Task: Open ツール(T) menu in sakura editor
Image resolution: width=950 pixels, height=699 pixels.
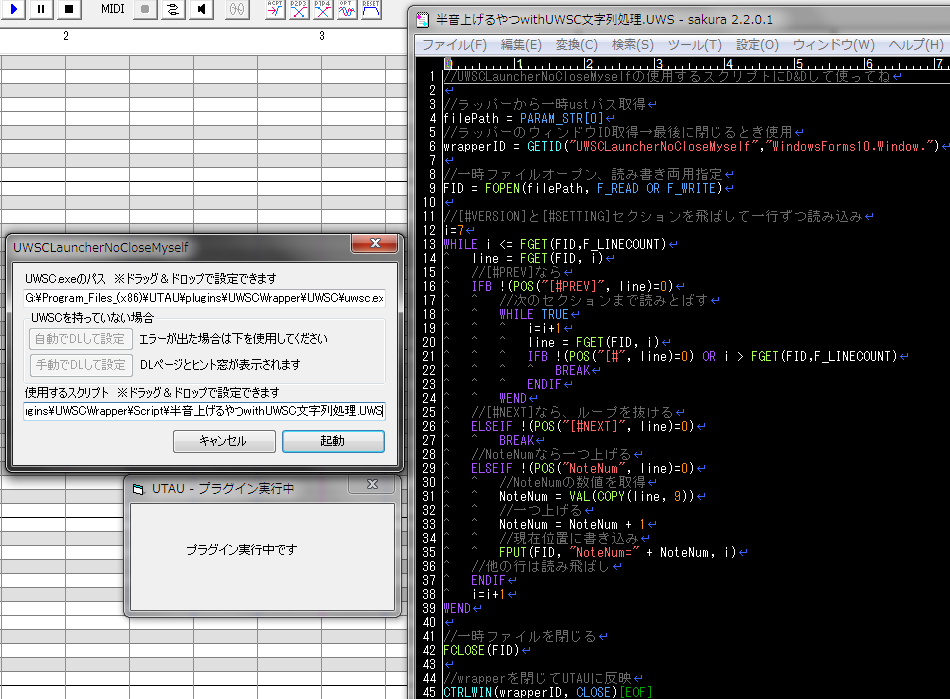Action: 694,45
